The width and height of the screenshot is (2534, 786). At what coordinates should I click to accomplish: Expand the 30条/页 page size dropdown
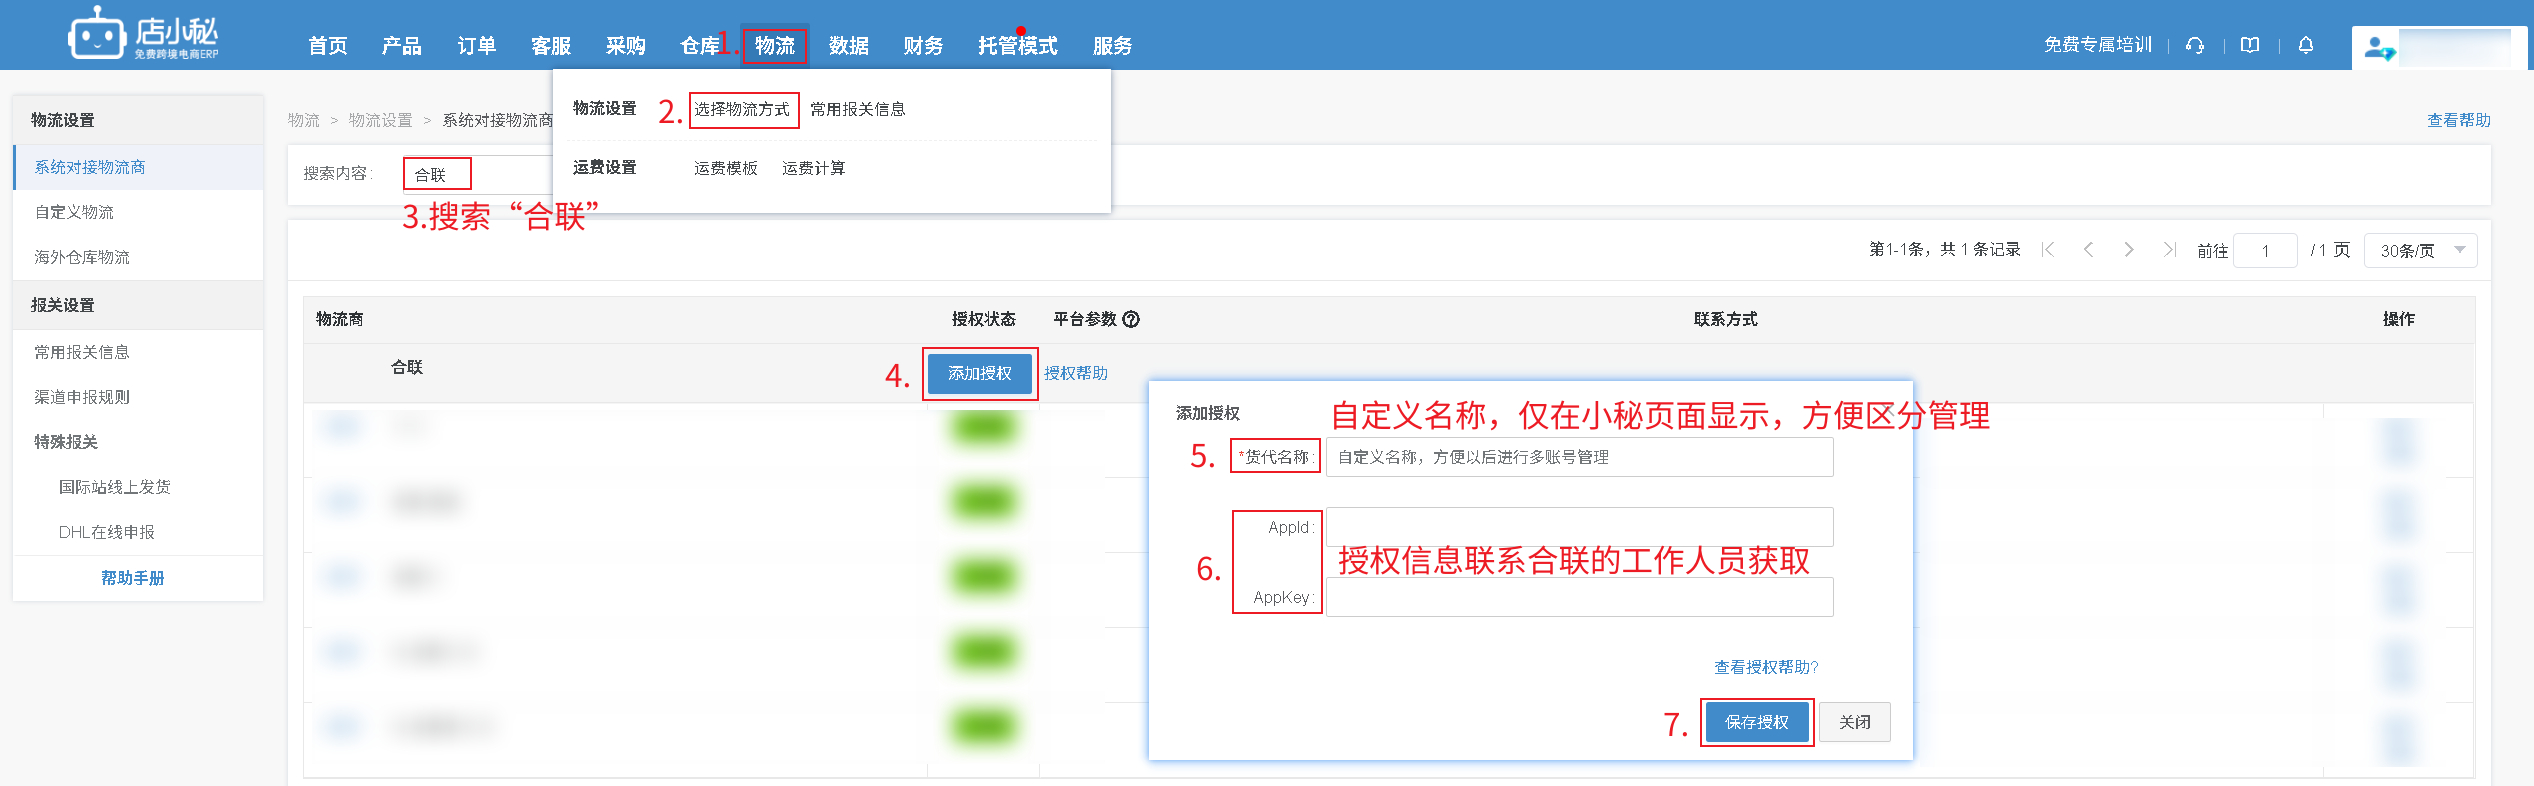(2420, 250)
